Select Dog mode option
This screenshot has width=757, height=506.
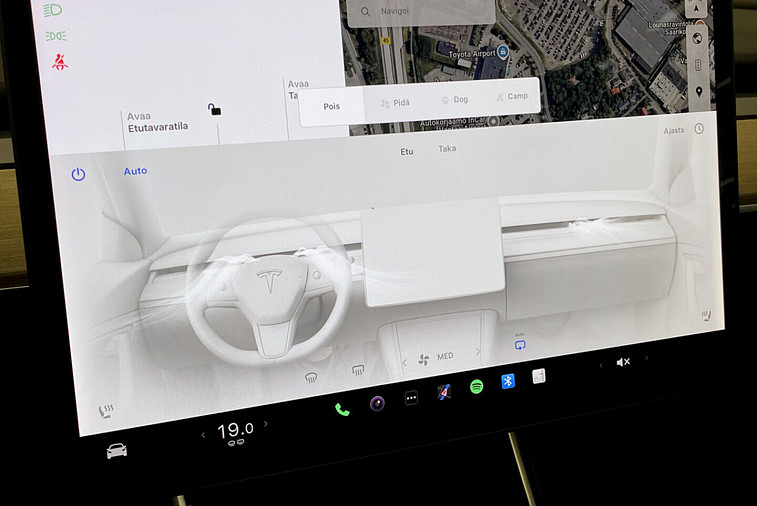(x=453, y=100)
